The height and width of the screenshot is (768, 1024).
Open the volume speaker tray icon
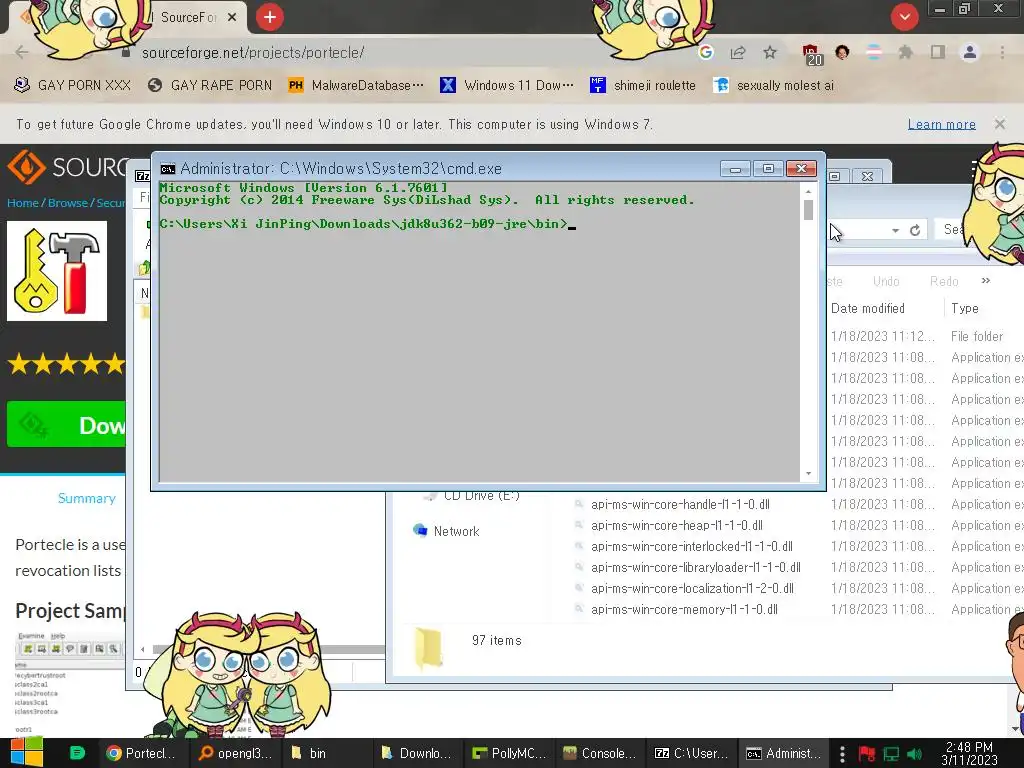pos(915,754)
